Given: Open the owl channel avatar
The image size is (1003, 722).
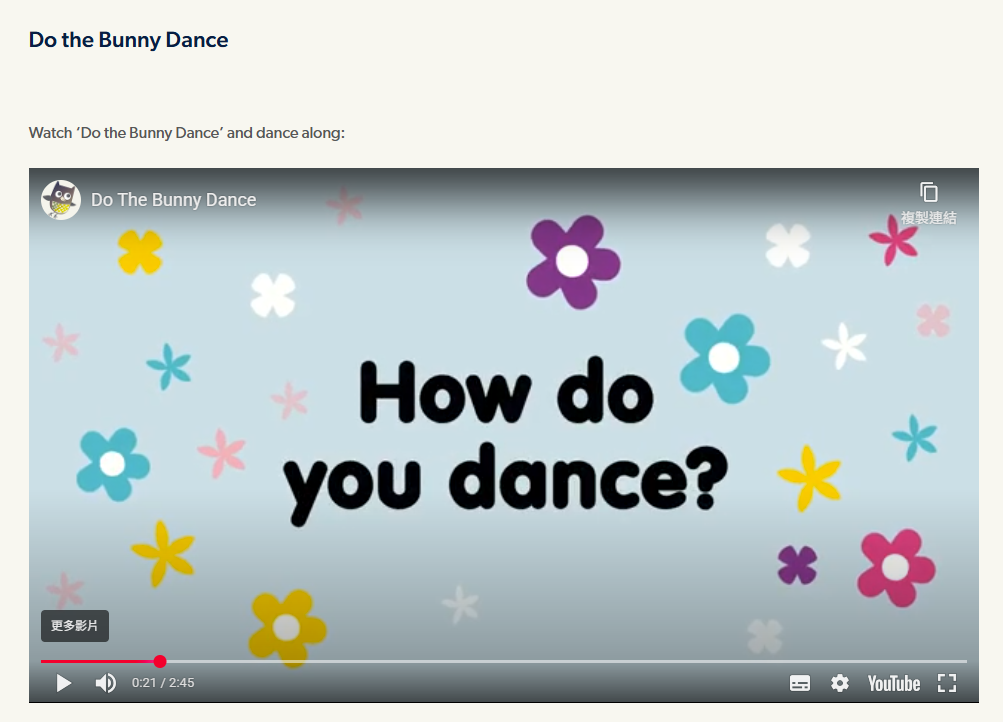Looking at the screenshot, I should click(61, 200).
